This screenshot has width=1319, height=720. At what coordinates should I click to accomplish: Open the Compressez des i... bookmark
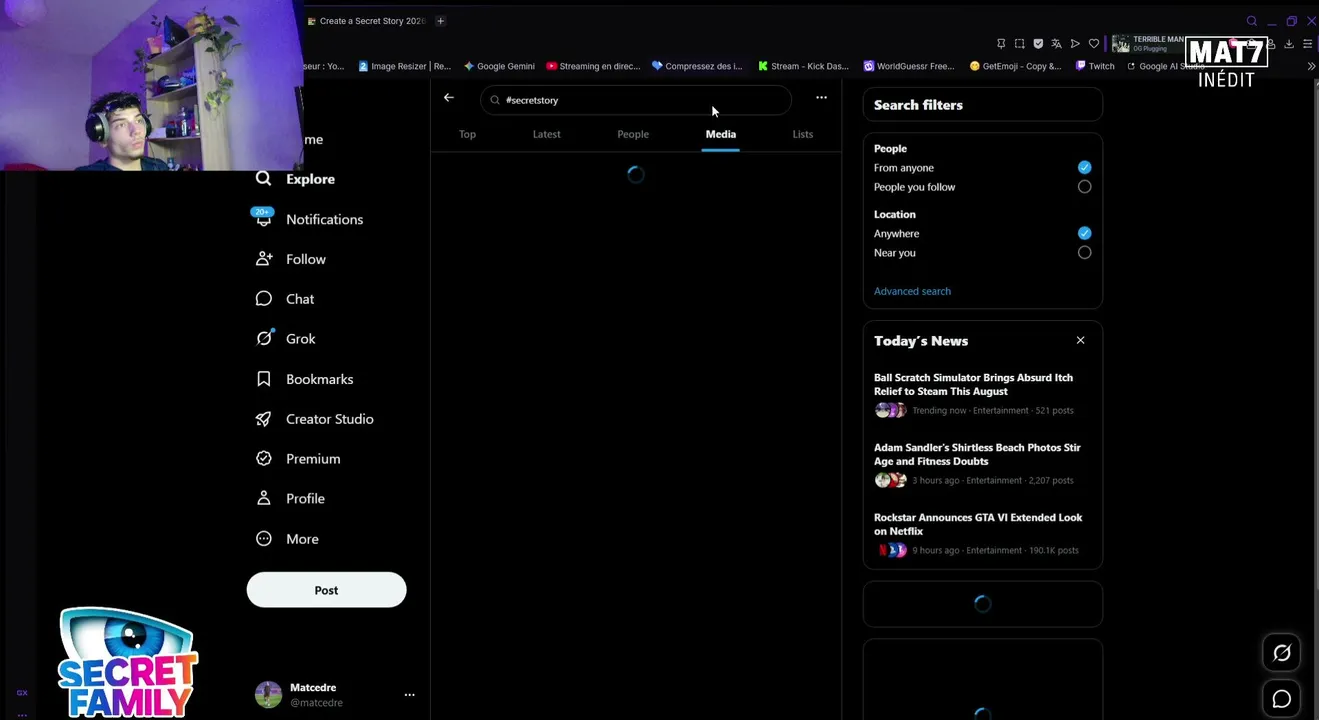[697, 66]
